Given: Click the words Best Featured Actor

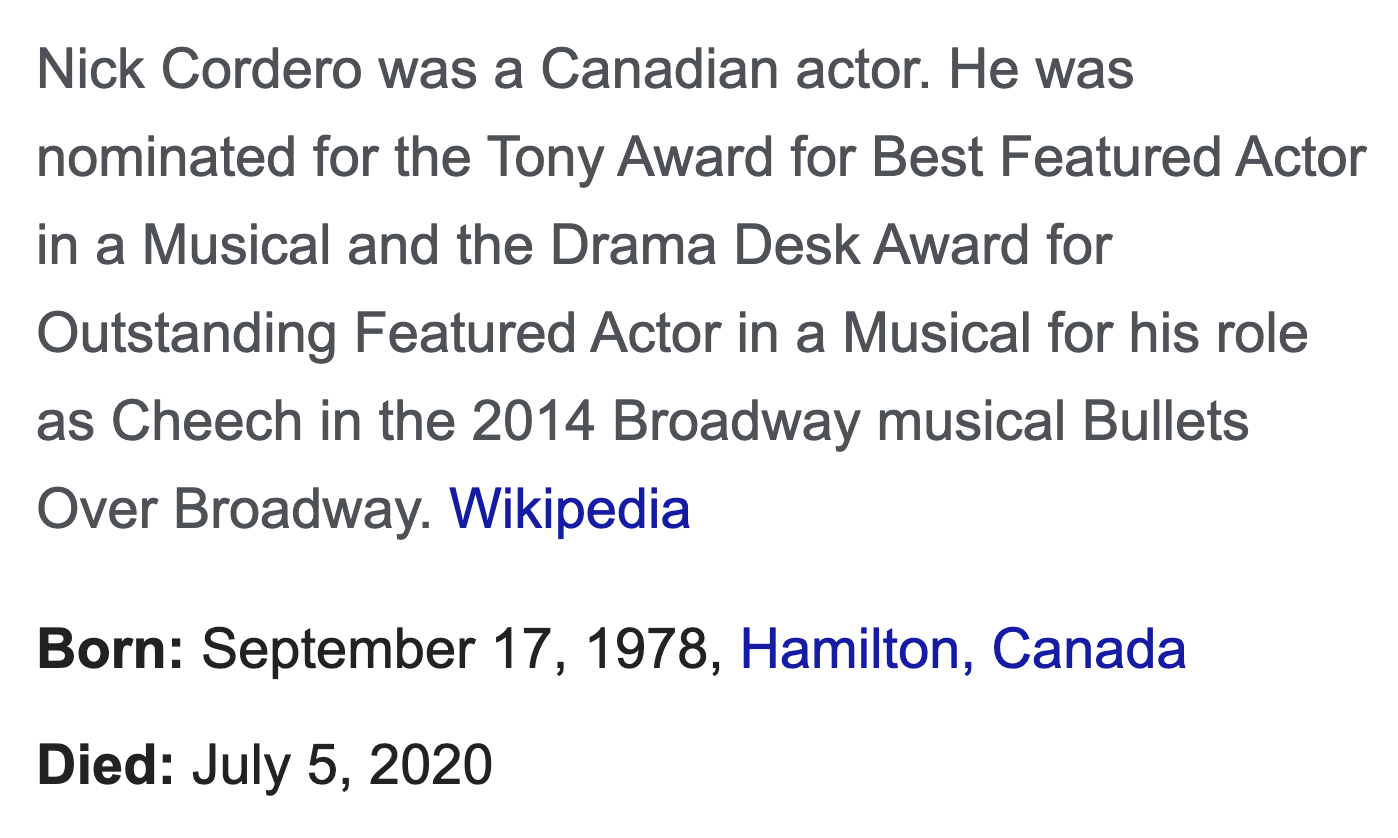Looking at the screenshot, I should pyautogui.click(x=1120, y=158).
